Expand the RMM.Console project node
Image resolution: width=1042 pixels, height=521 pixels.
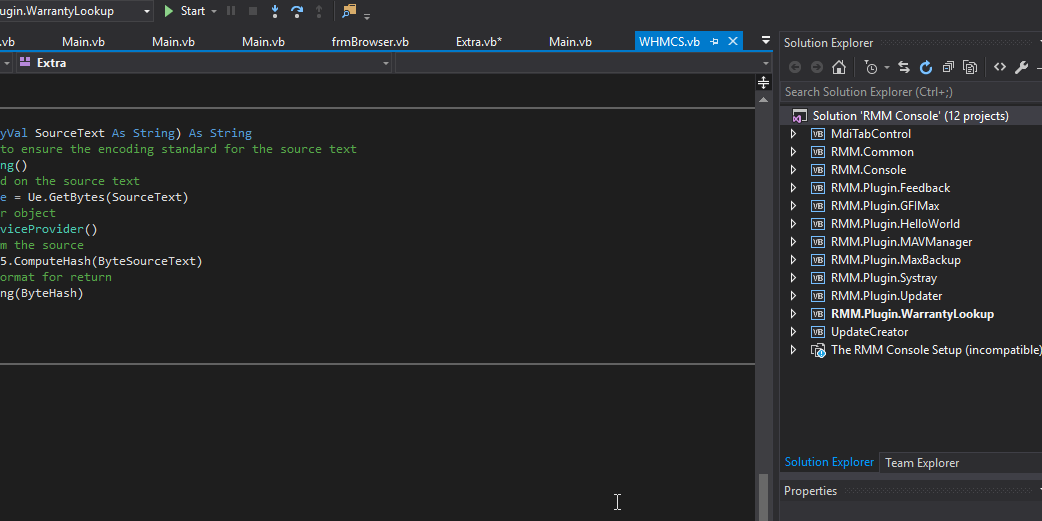[794, 170]
